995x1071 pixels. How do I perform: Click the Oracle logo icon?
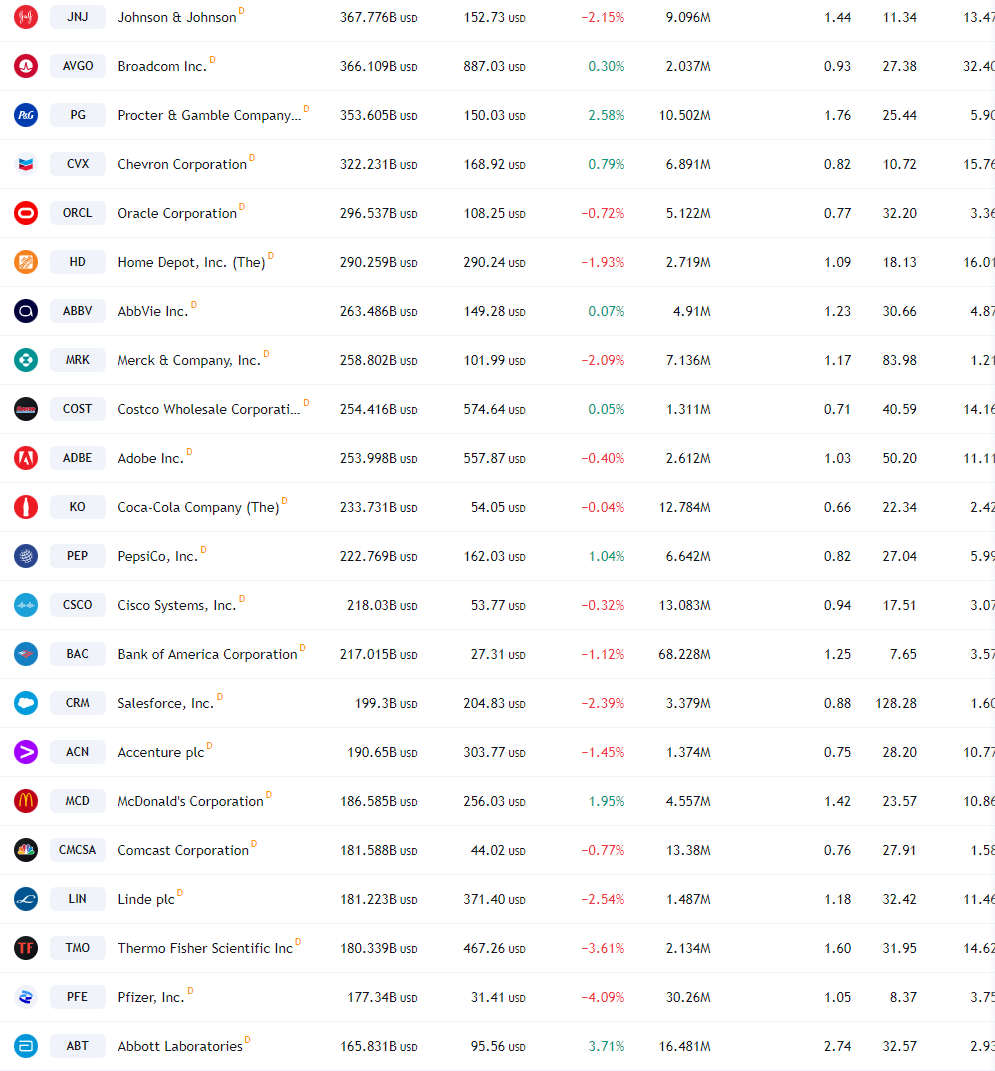click(26, 213)
